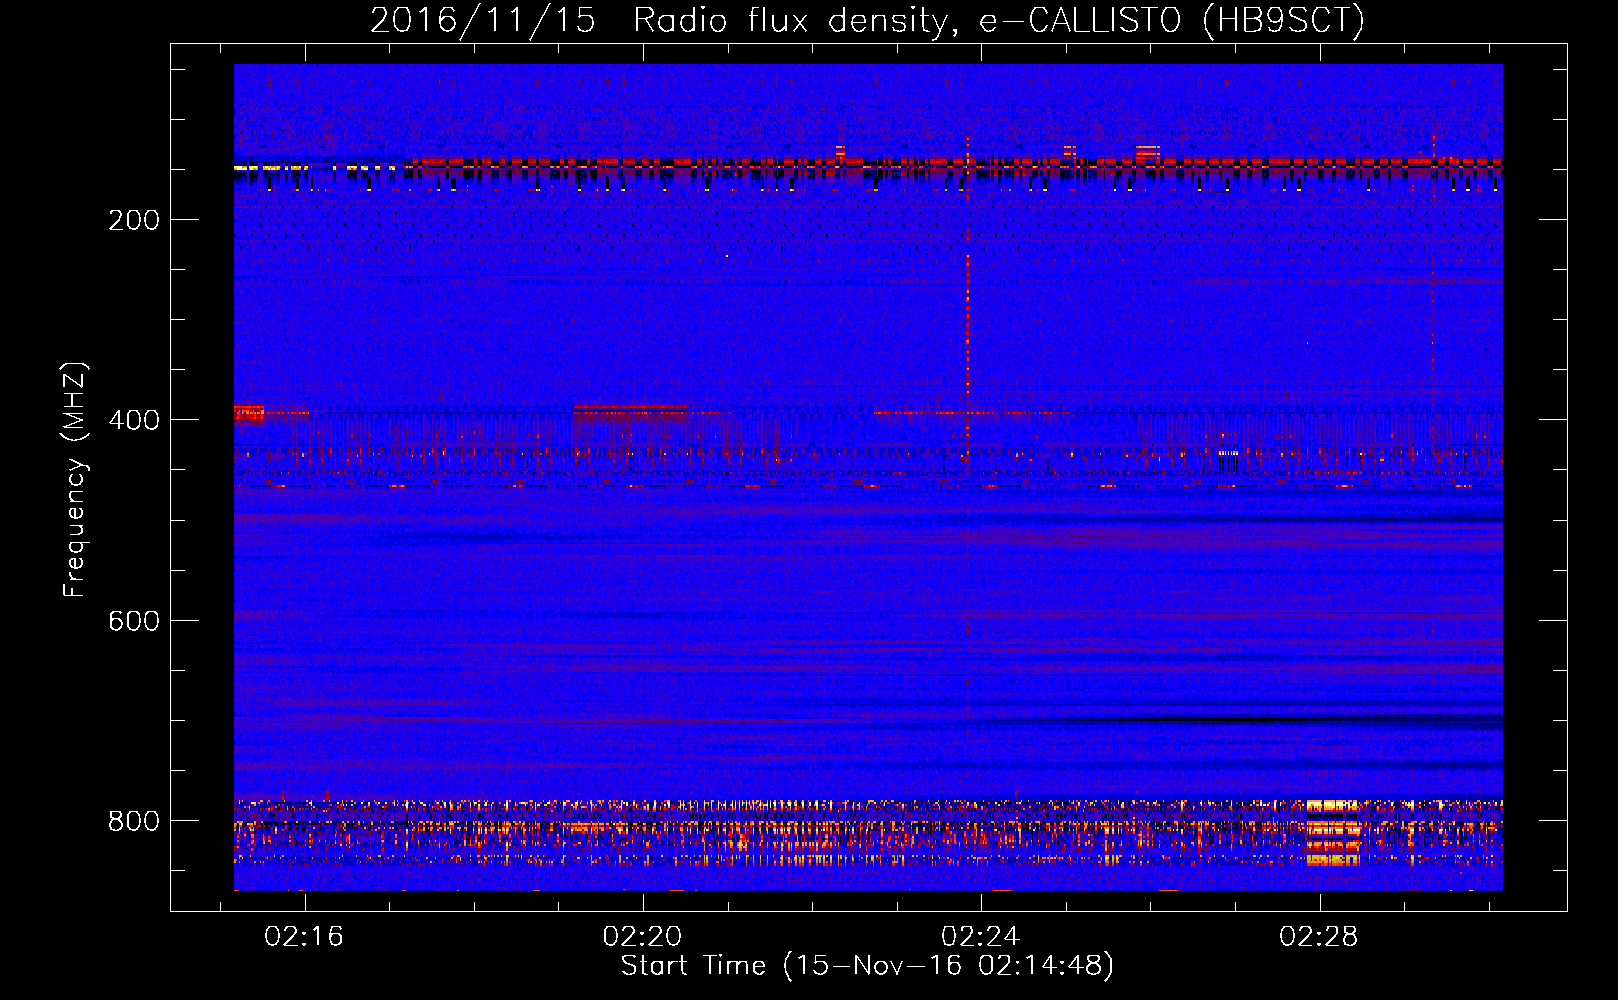Image resolution: width=1618 pixels, height=1000 pixels.
Task: Click the 400 frequency tick label
Action: 134,420
